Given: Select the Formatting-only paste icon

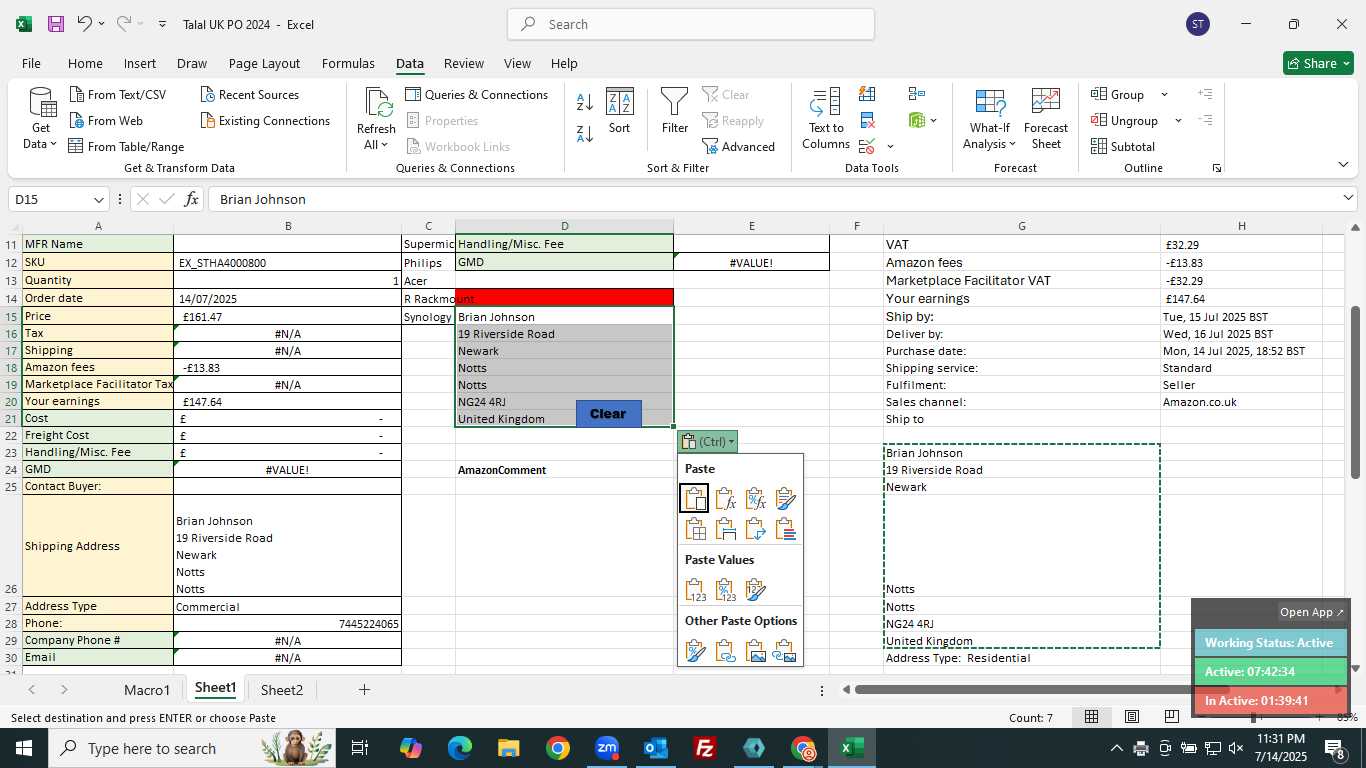Looking at the screenshot, I should (x=695, y=651).
